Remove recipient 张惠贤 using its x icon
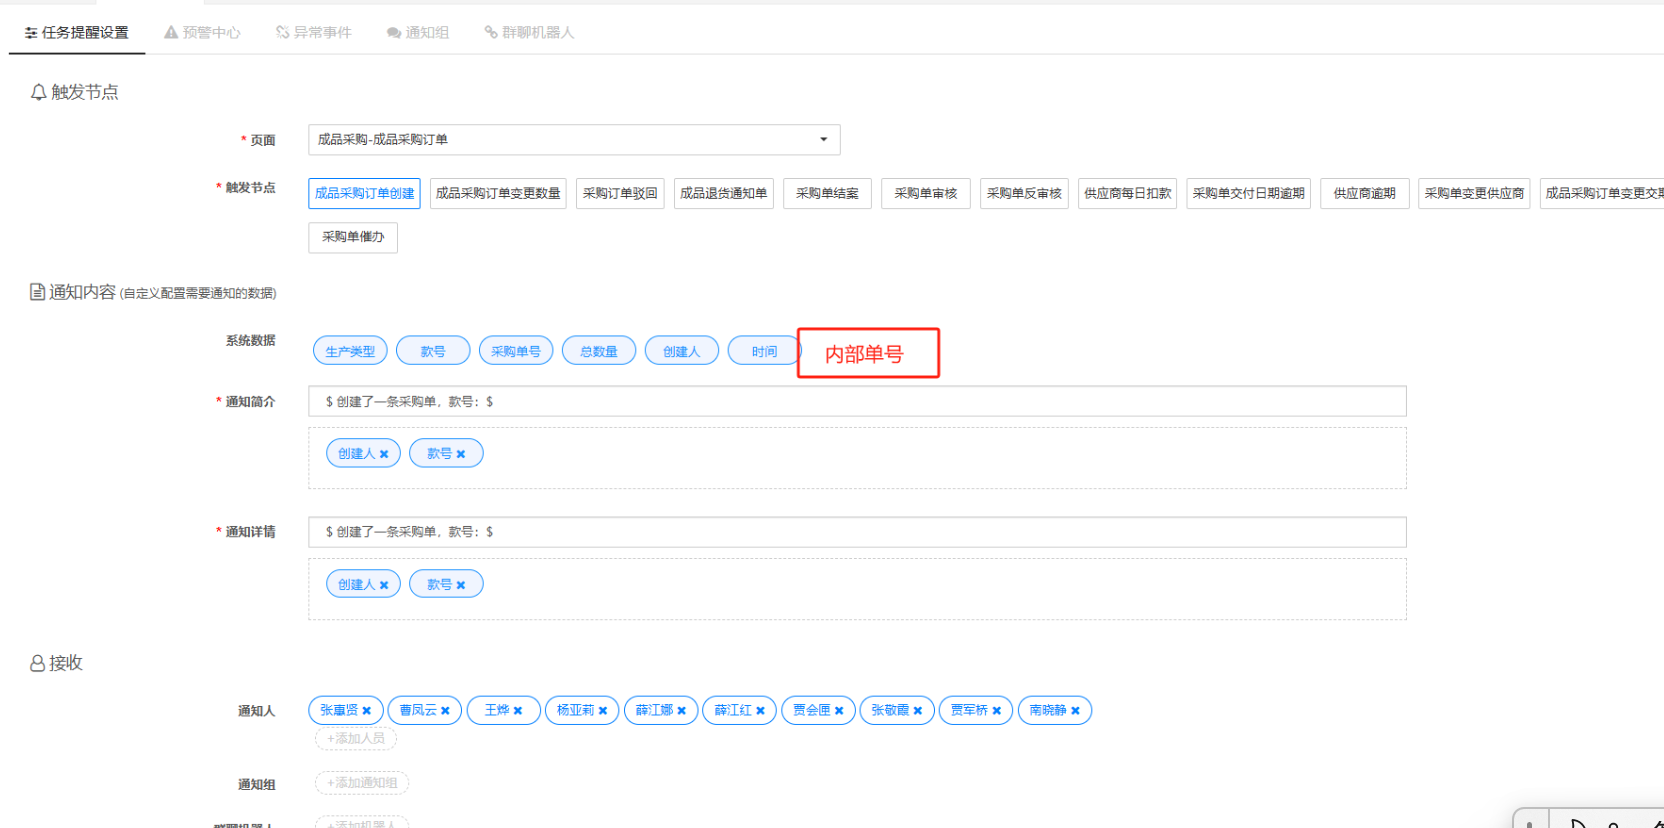 click(367, 711)
